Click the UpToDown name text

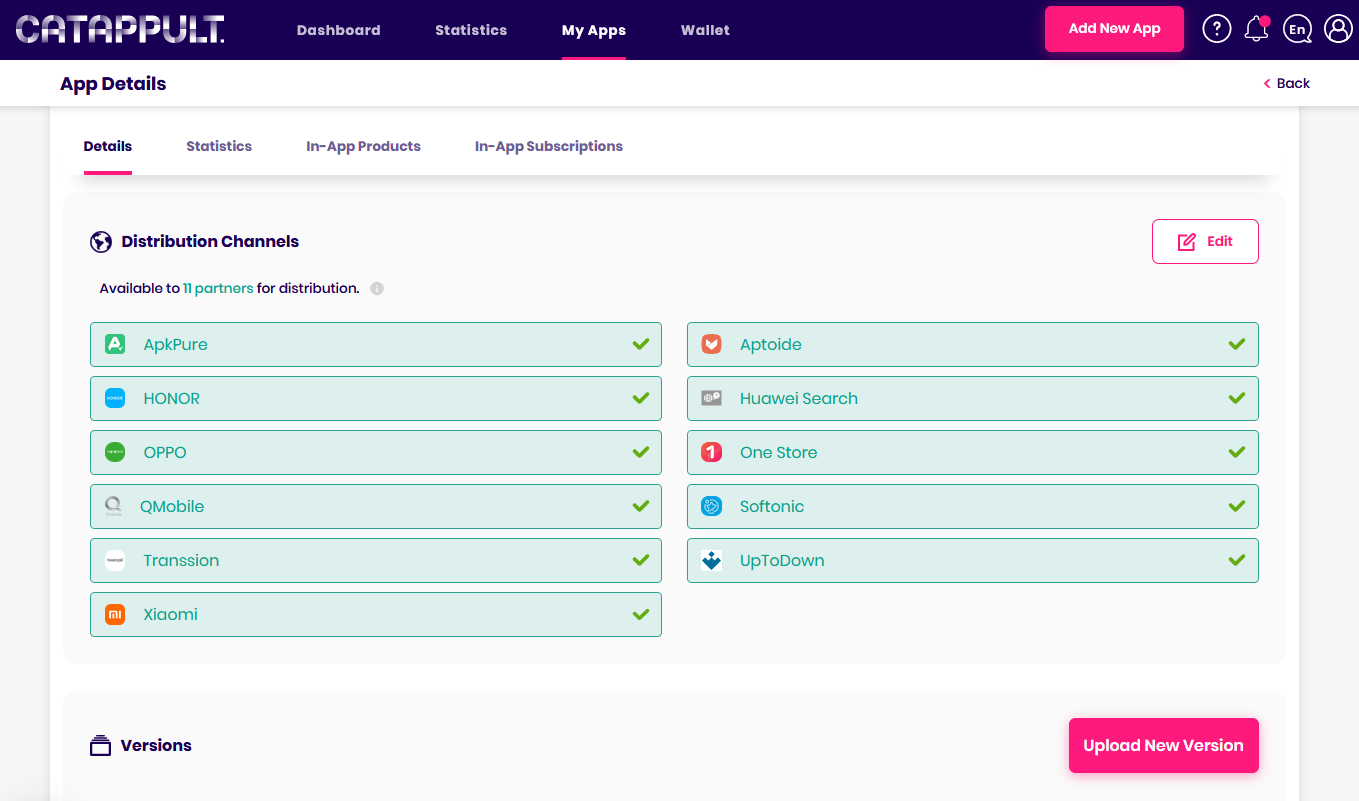pos(782,560)
